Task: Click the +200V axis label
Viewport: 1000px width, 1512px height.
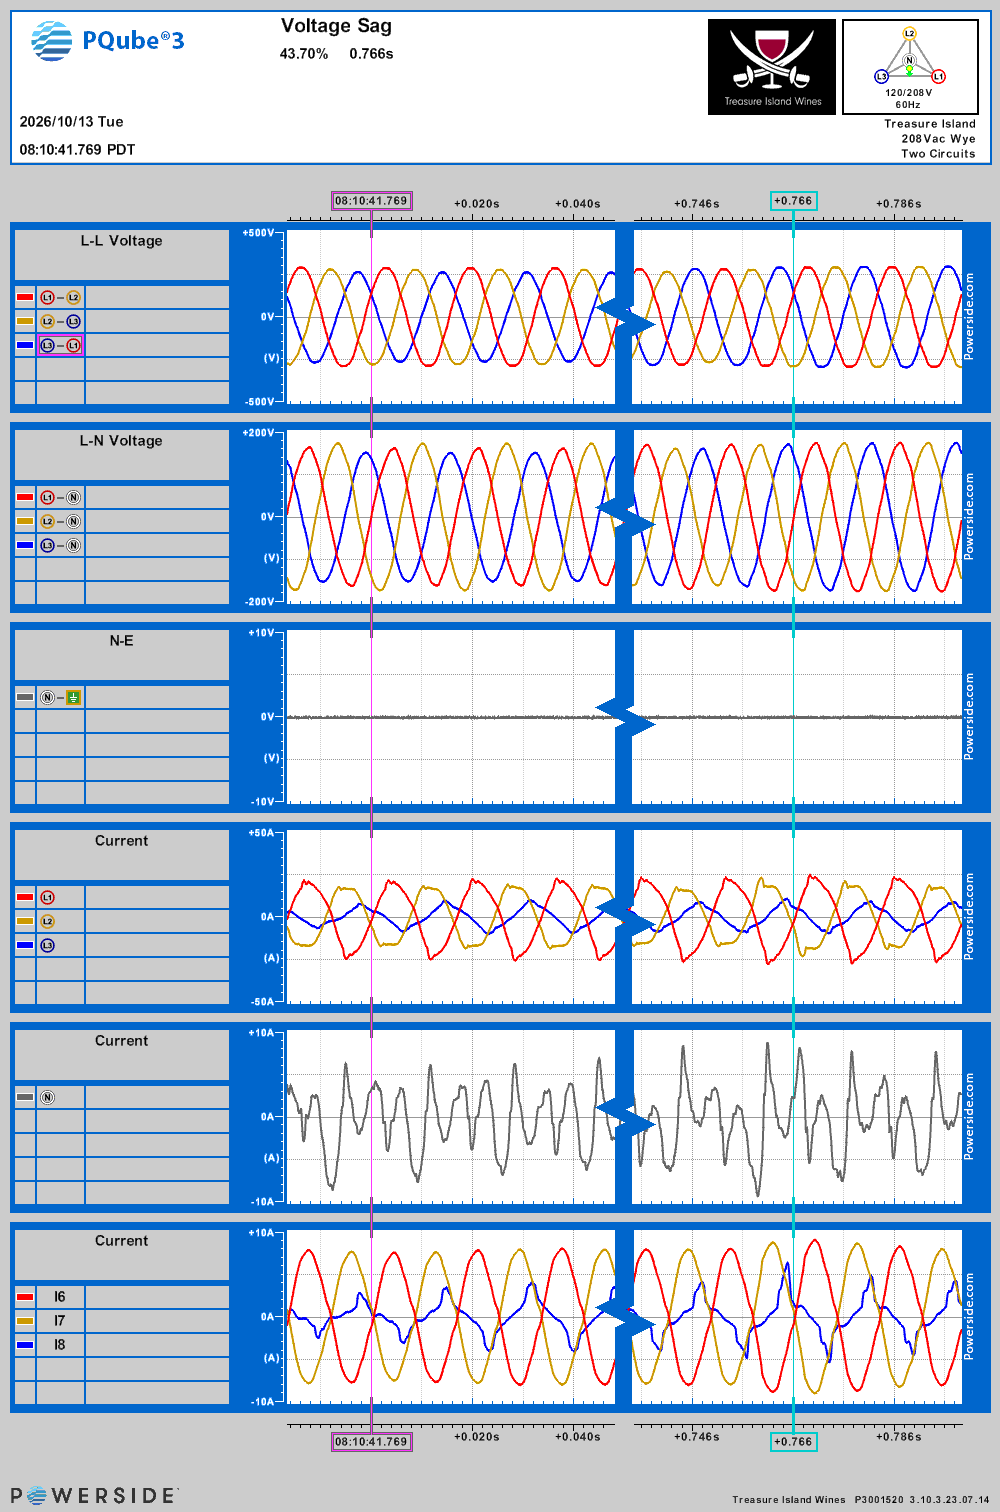Action: (258, 433)
